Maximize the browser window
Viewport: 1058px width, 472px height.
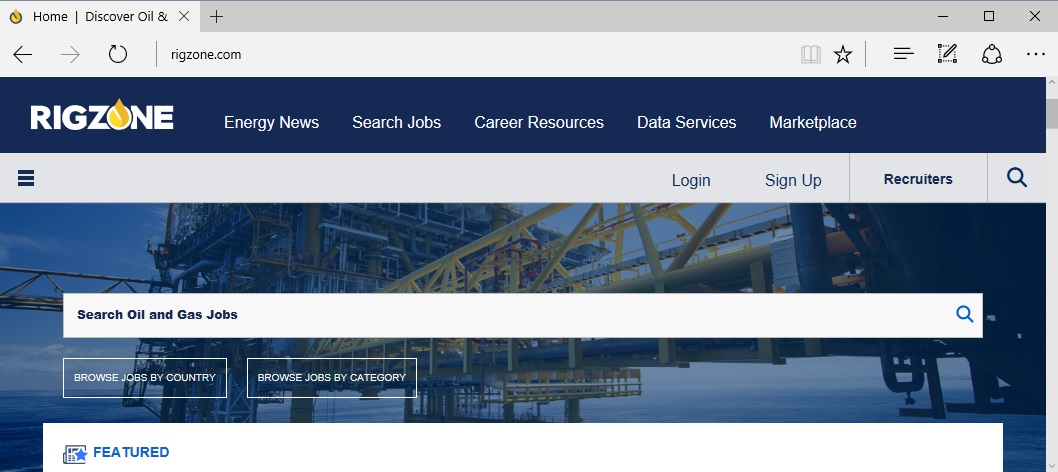pos(989,16)
